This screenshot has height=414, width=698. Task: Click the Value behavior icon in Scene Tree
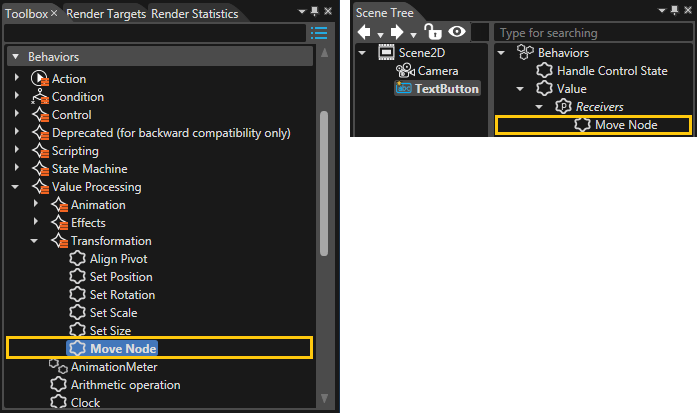coord(544,89)
